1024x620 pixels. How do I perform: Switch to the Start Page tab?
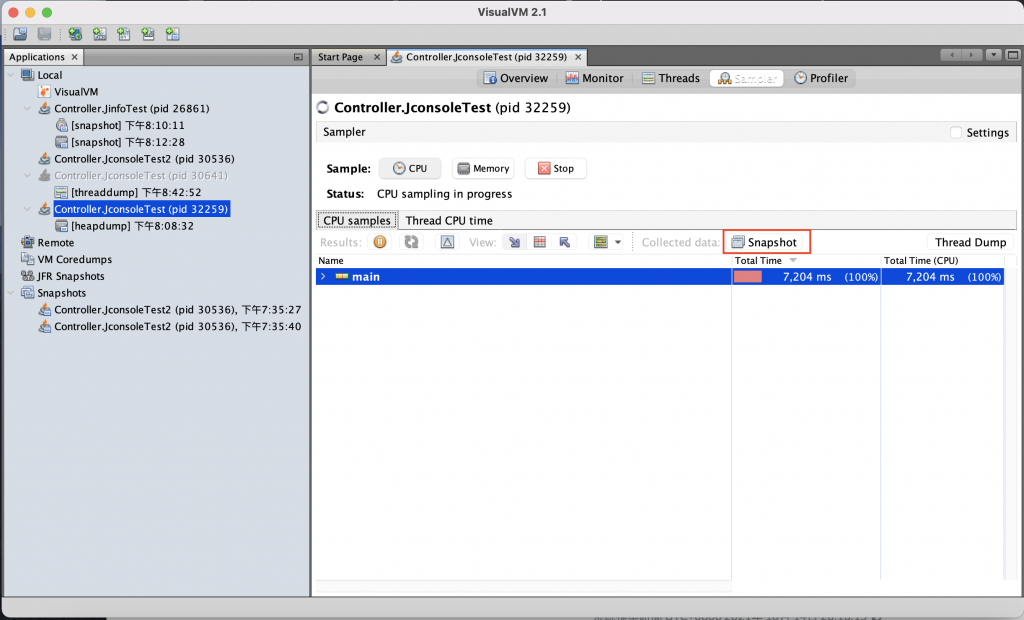point(340,57)
